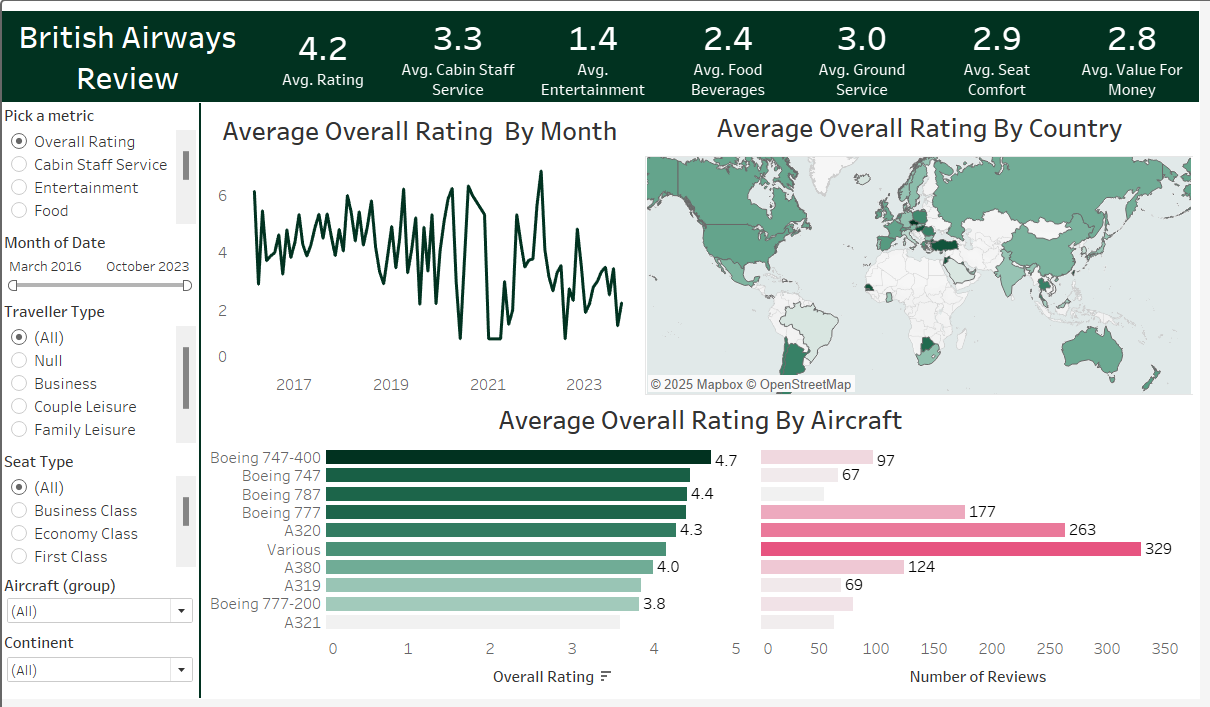Screen dimensions: 1210x707
Task: Click the March 2016 date label
Action: point(46,266)
